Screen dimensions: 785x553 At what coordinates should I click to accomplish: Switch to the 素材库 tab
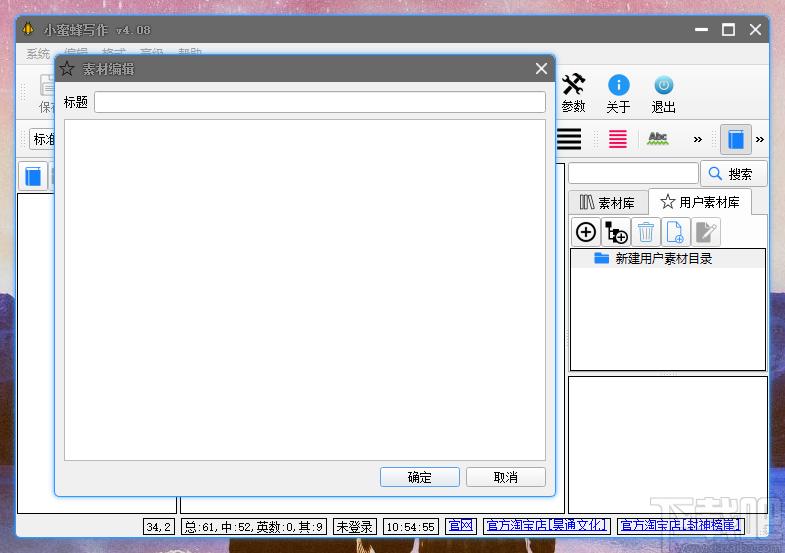coord(608,202)
